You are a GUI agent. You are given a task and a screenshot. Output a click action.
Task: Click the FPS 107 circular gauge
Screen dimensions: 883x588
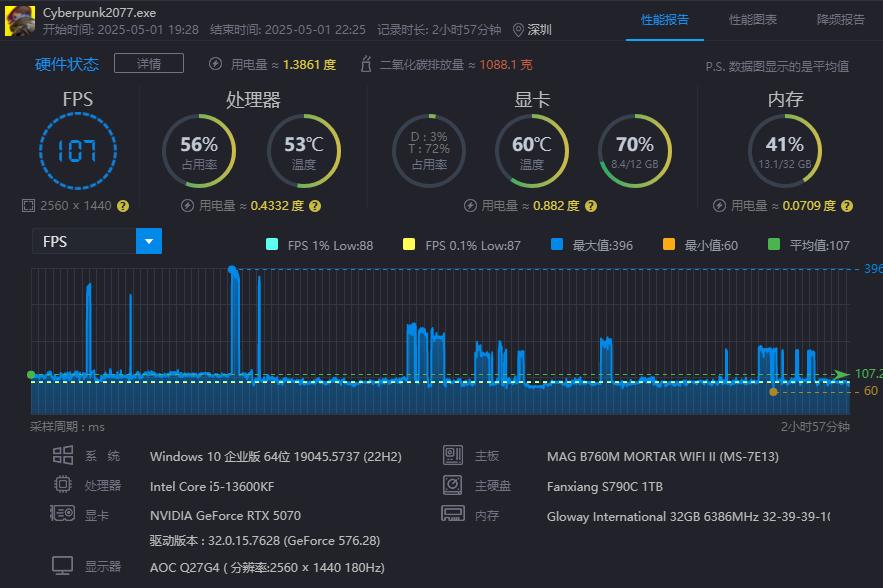point(78,151)
